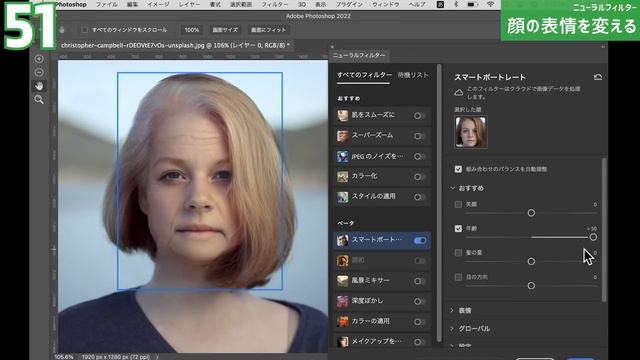Click the Wi-Fi icon in the menu bar
This screenshot has height=360, width=640.
point(491,4)
